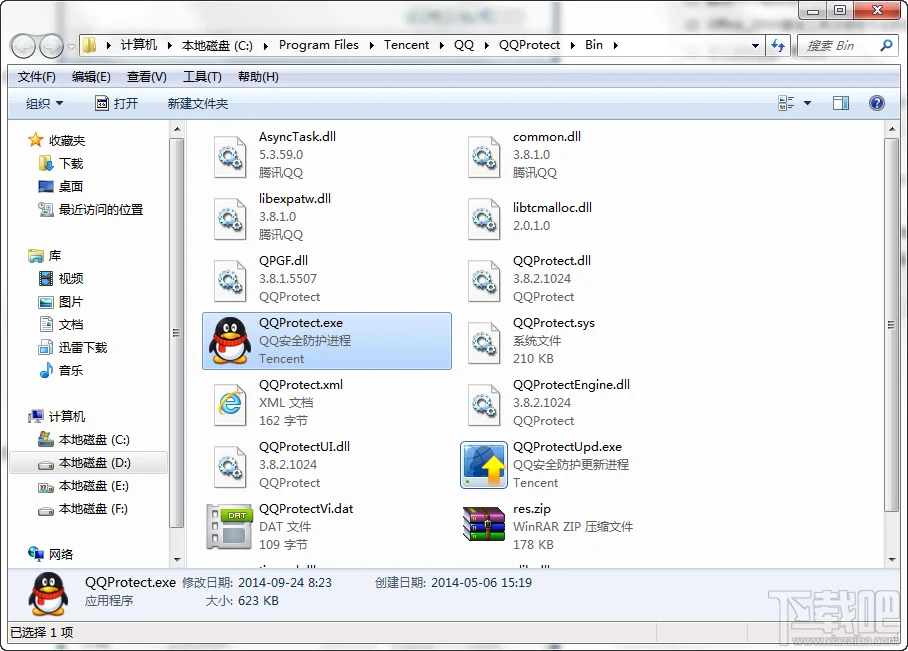The height and width of the screenshot is (651, 908).
Task: Select the AsyncTask.dll gear icon
Action: [x=229, y=155]
